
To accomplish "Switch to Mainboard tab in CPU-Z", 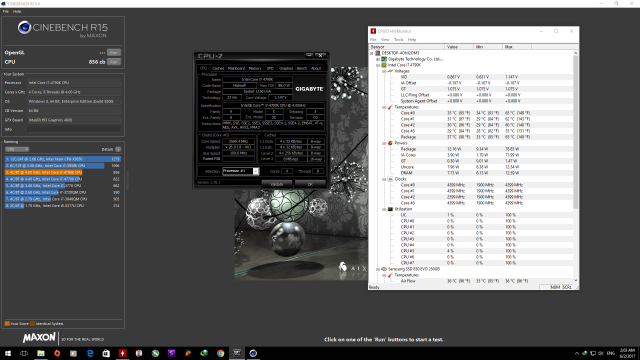I will click(x=236, y=68).
